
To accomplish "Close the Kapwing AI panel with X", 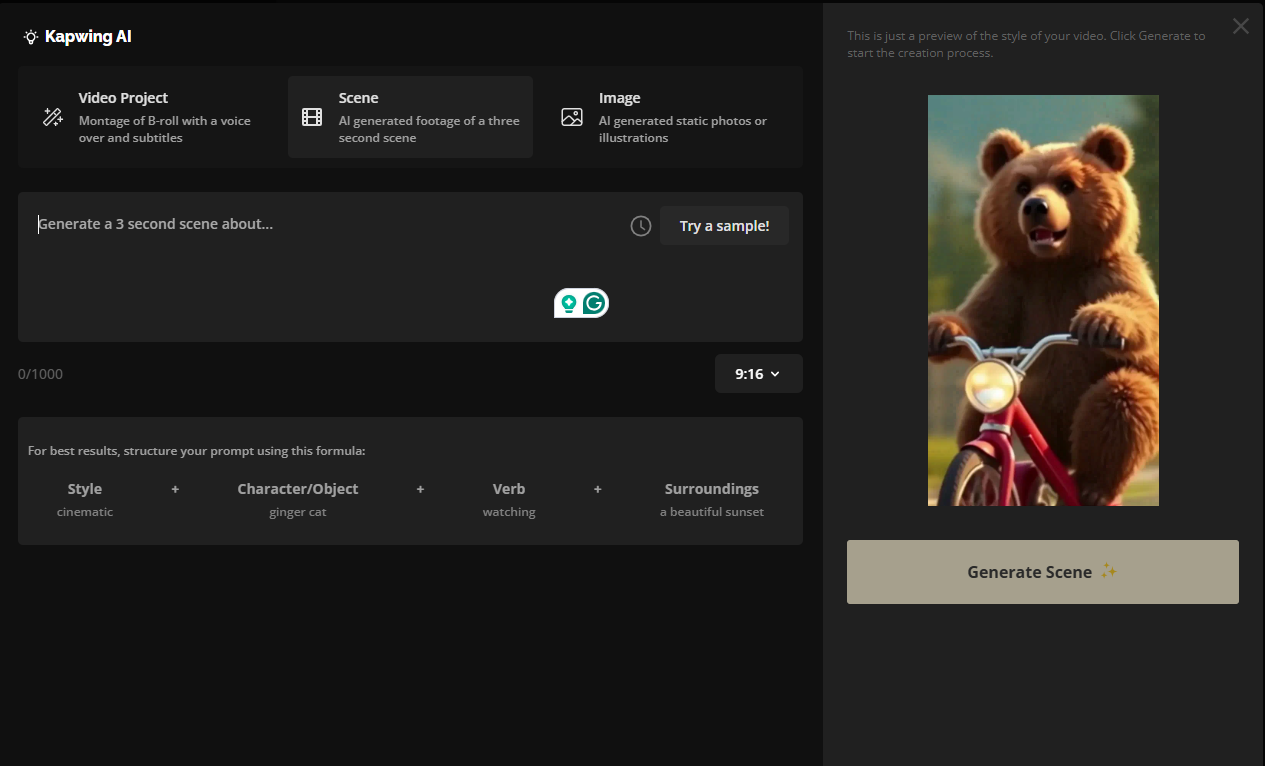I will click(1240, 27).
